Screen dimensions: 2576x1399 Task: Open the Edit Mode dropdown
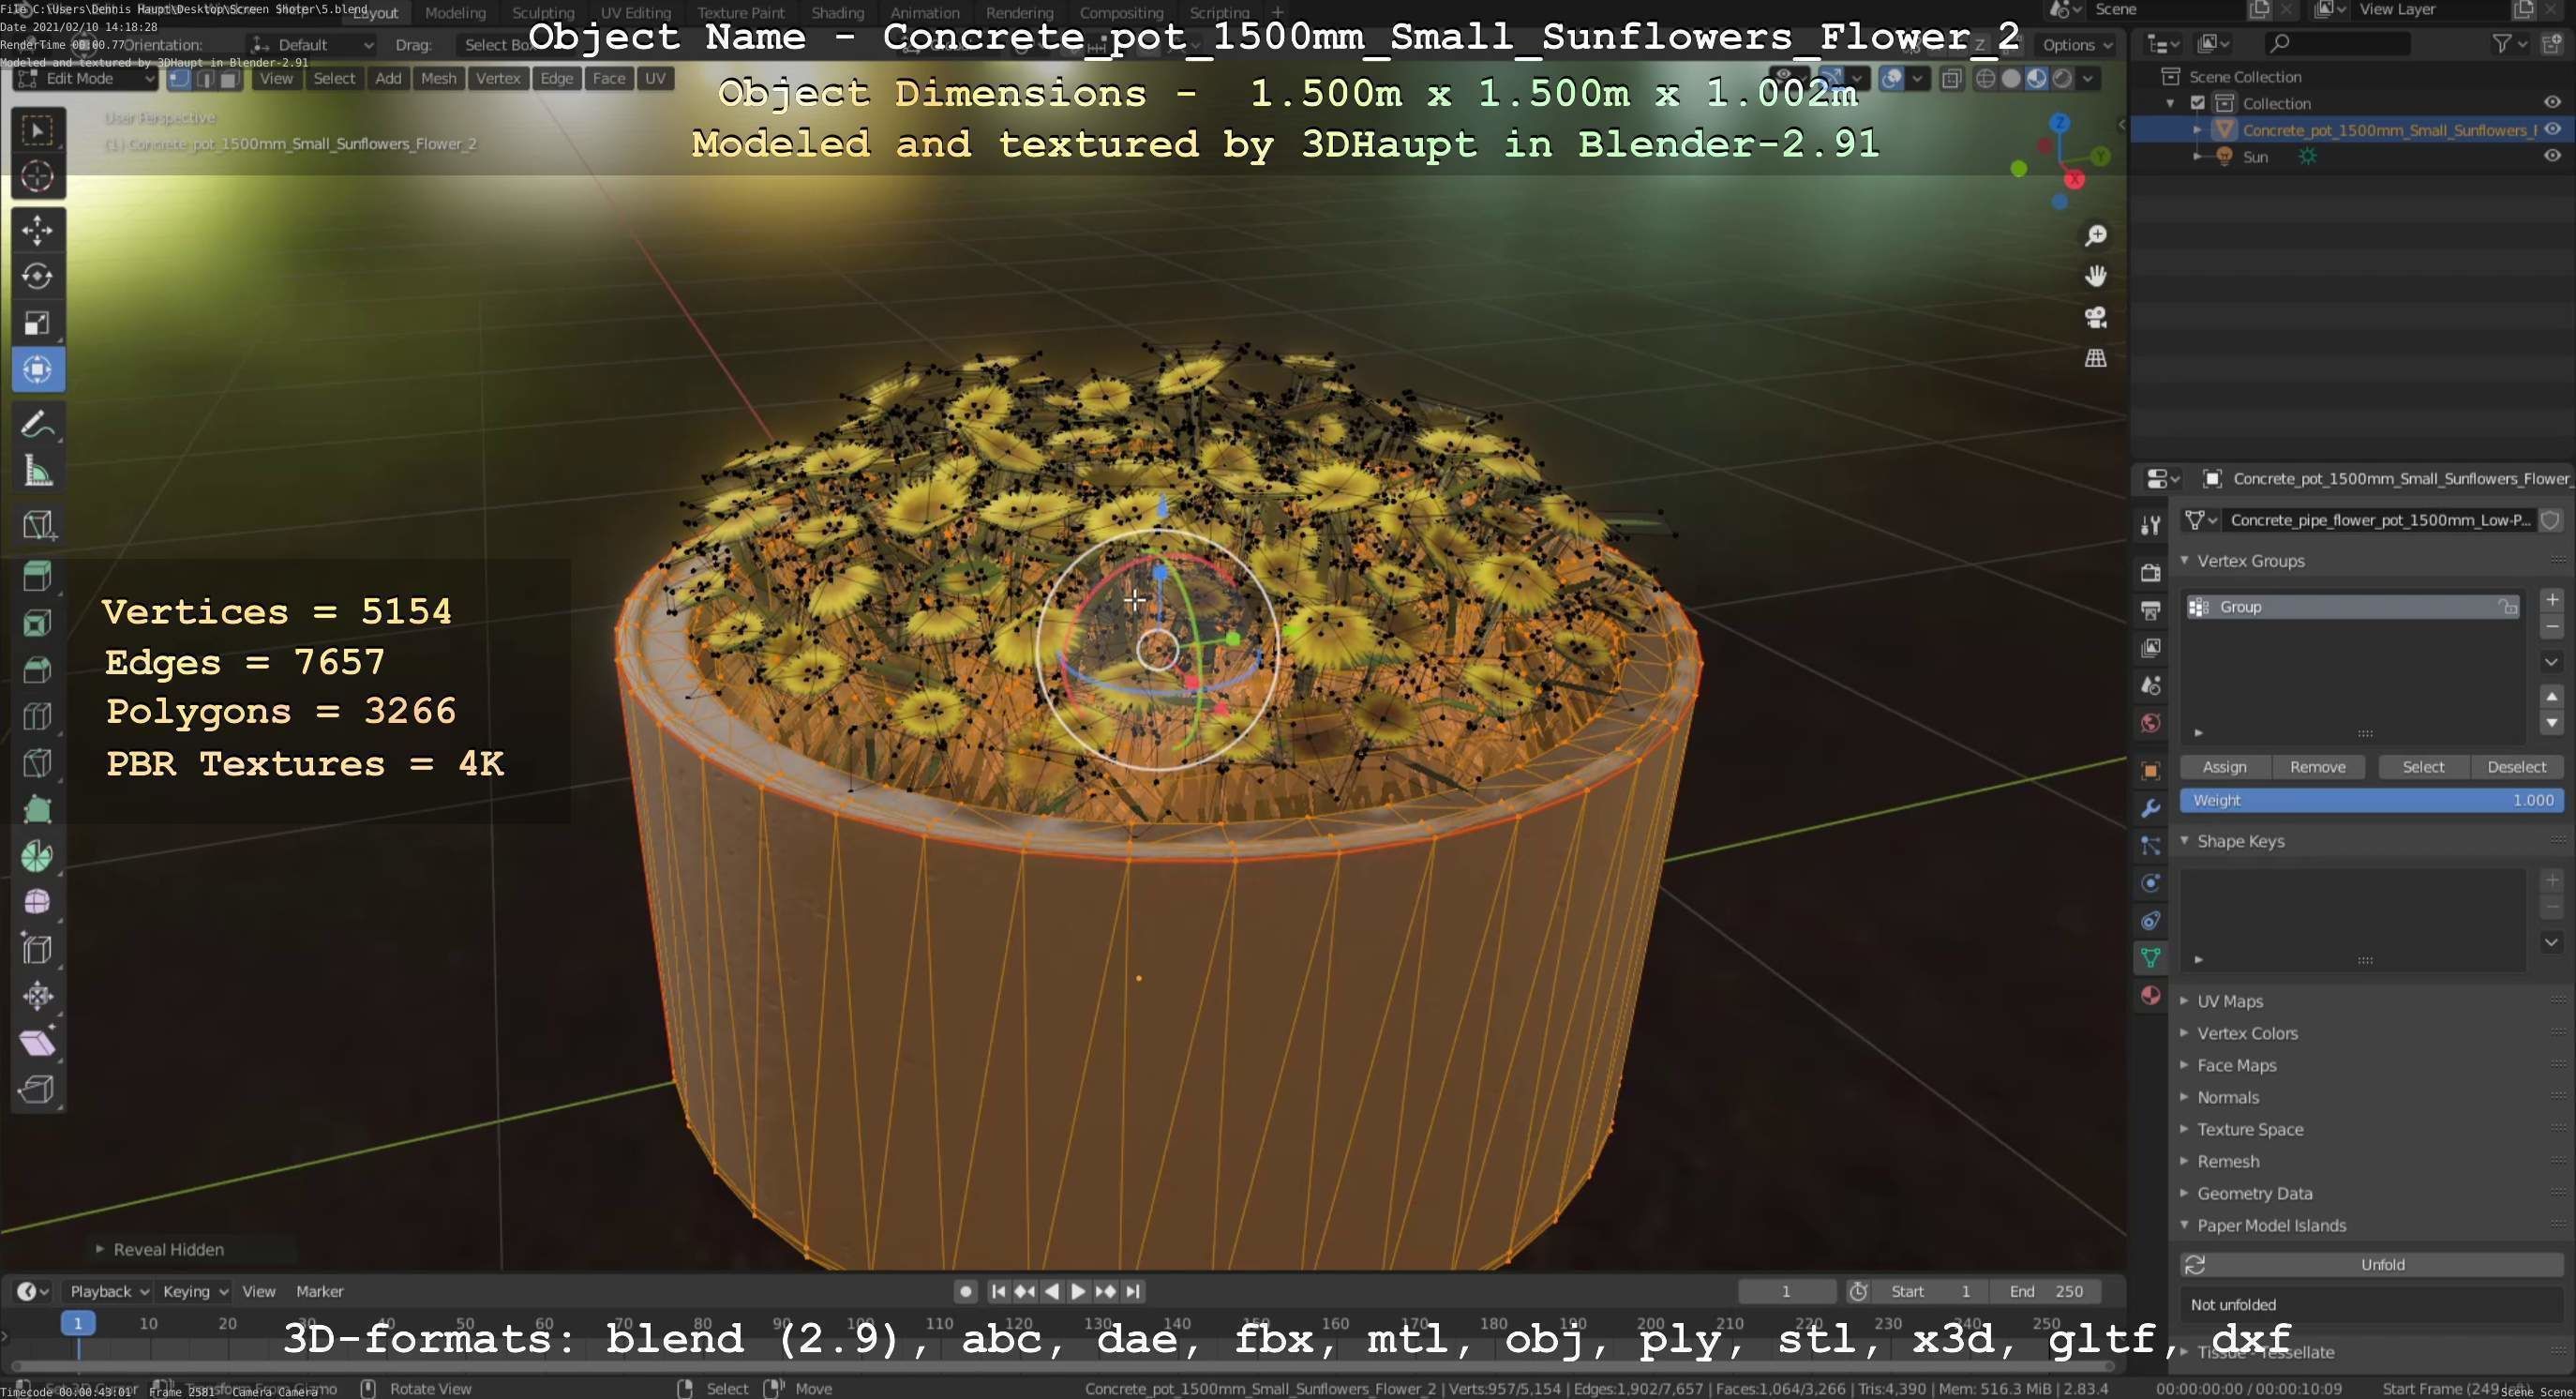[x=86, y=79]
